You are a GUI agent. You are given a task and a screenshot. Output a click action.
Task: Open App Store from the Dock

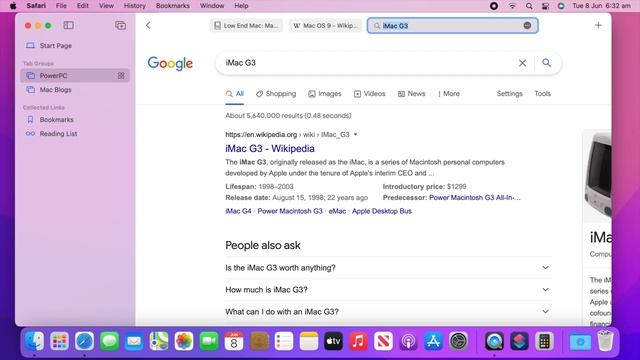[x=433, y=341]
